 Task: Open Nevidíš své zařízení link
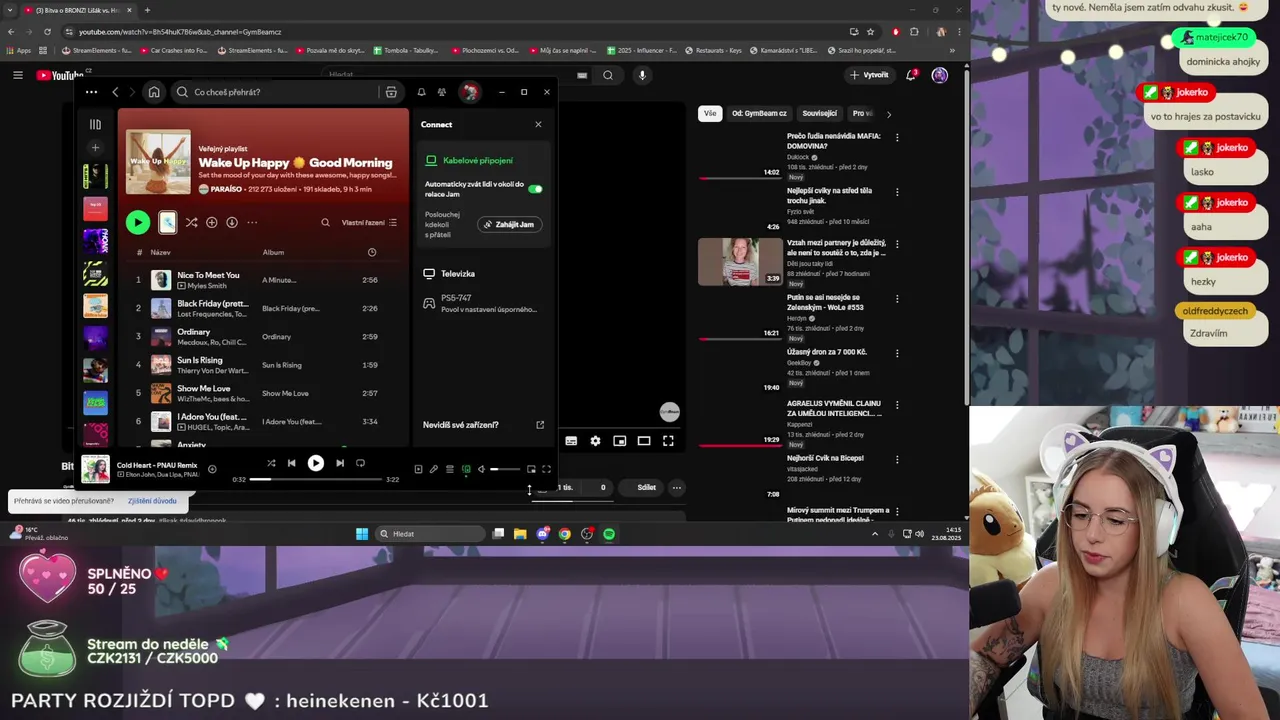click(x=483, y=425)
